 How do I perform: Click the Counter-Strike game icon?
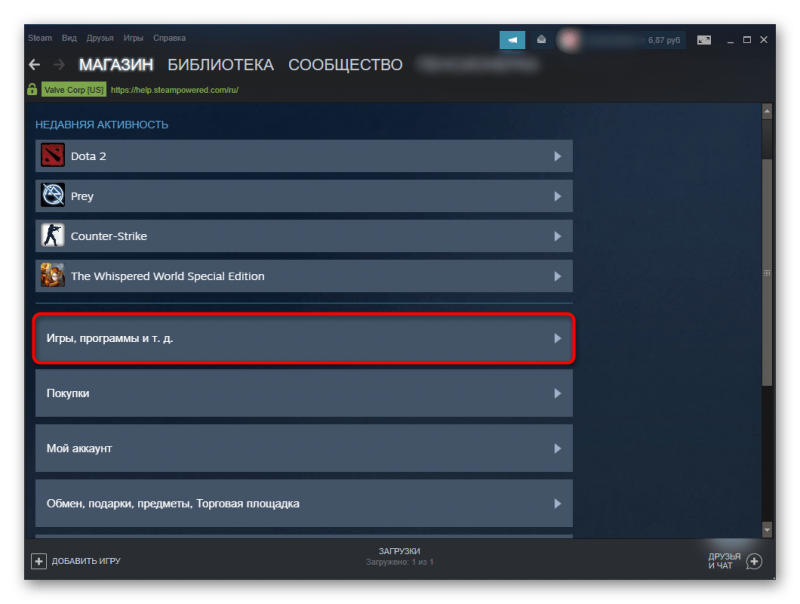point(53,236)
